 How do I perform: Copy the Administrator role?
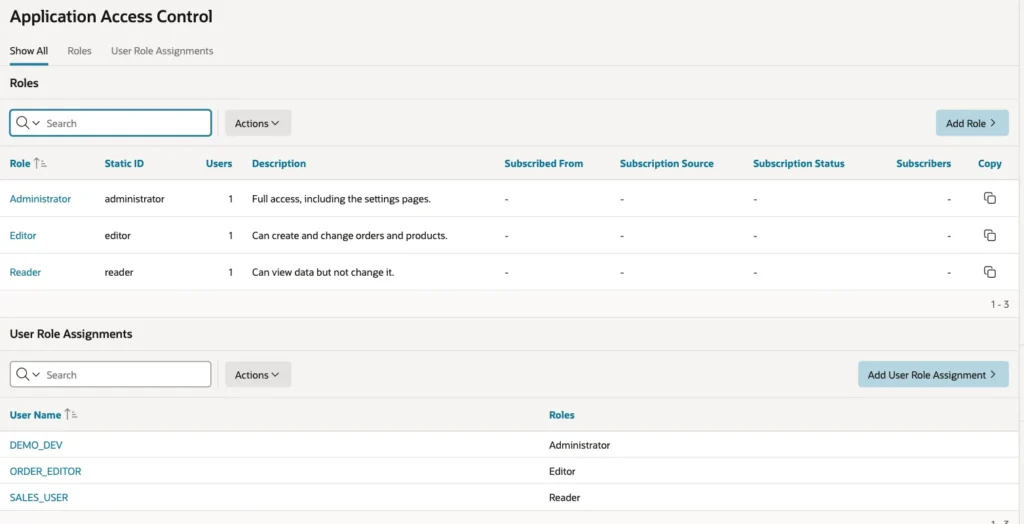coord(989,199)
